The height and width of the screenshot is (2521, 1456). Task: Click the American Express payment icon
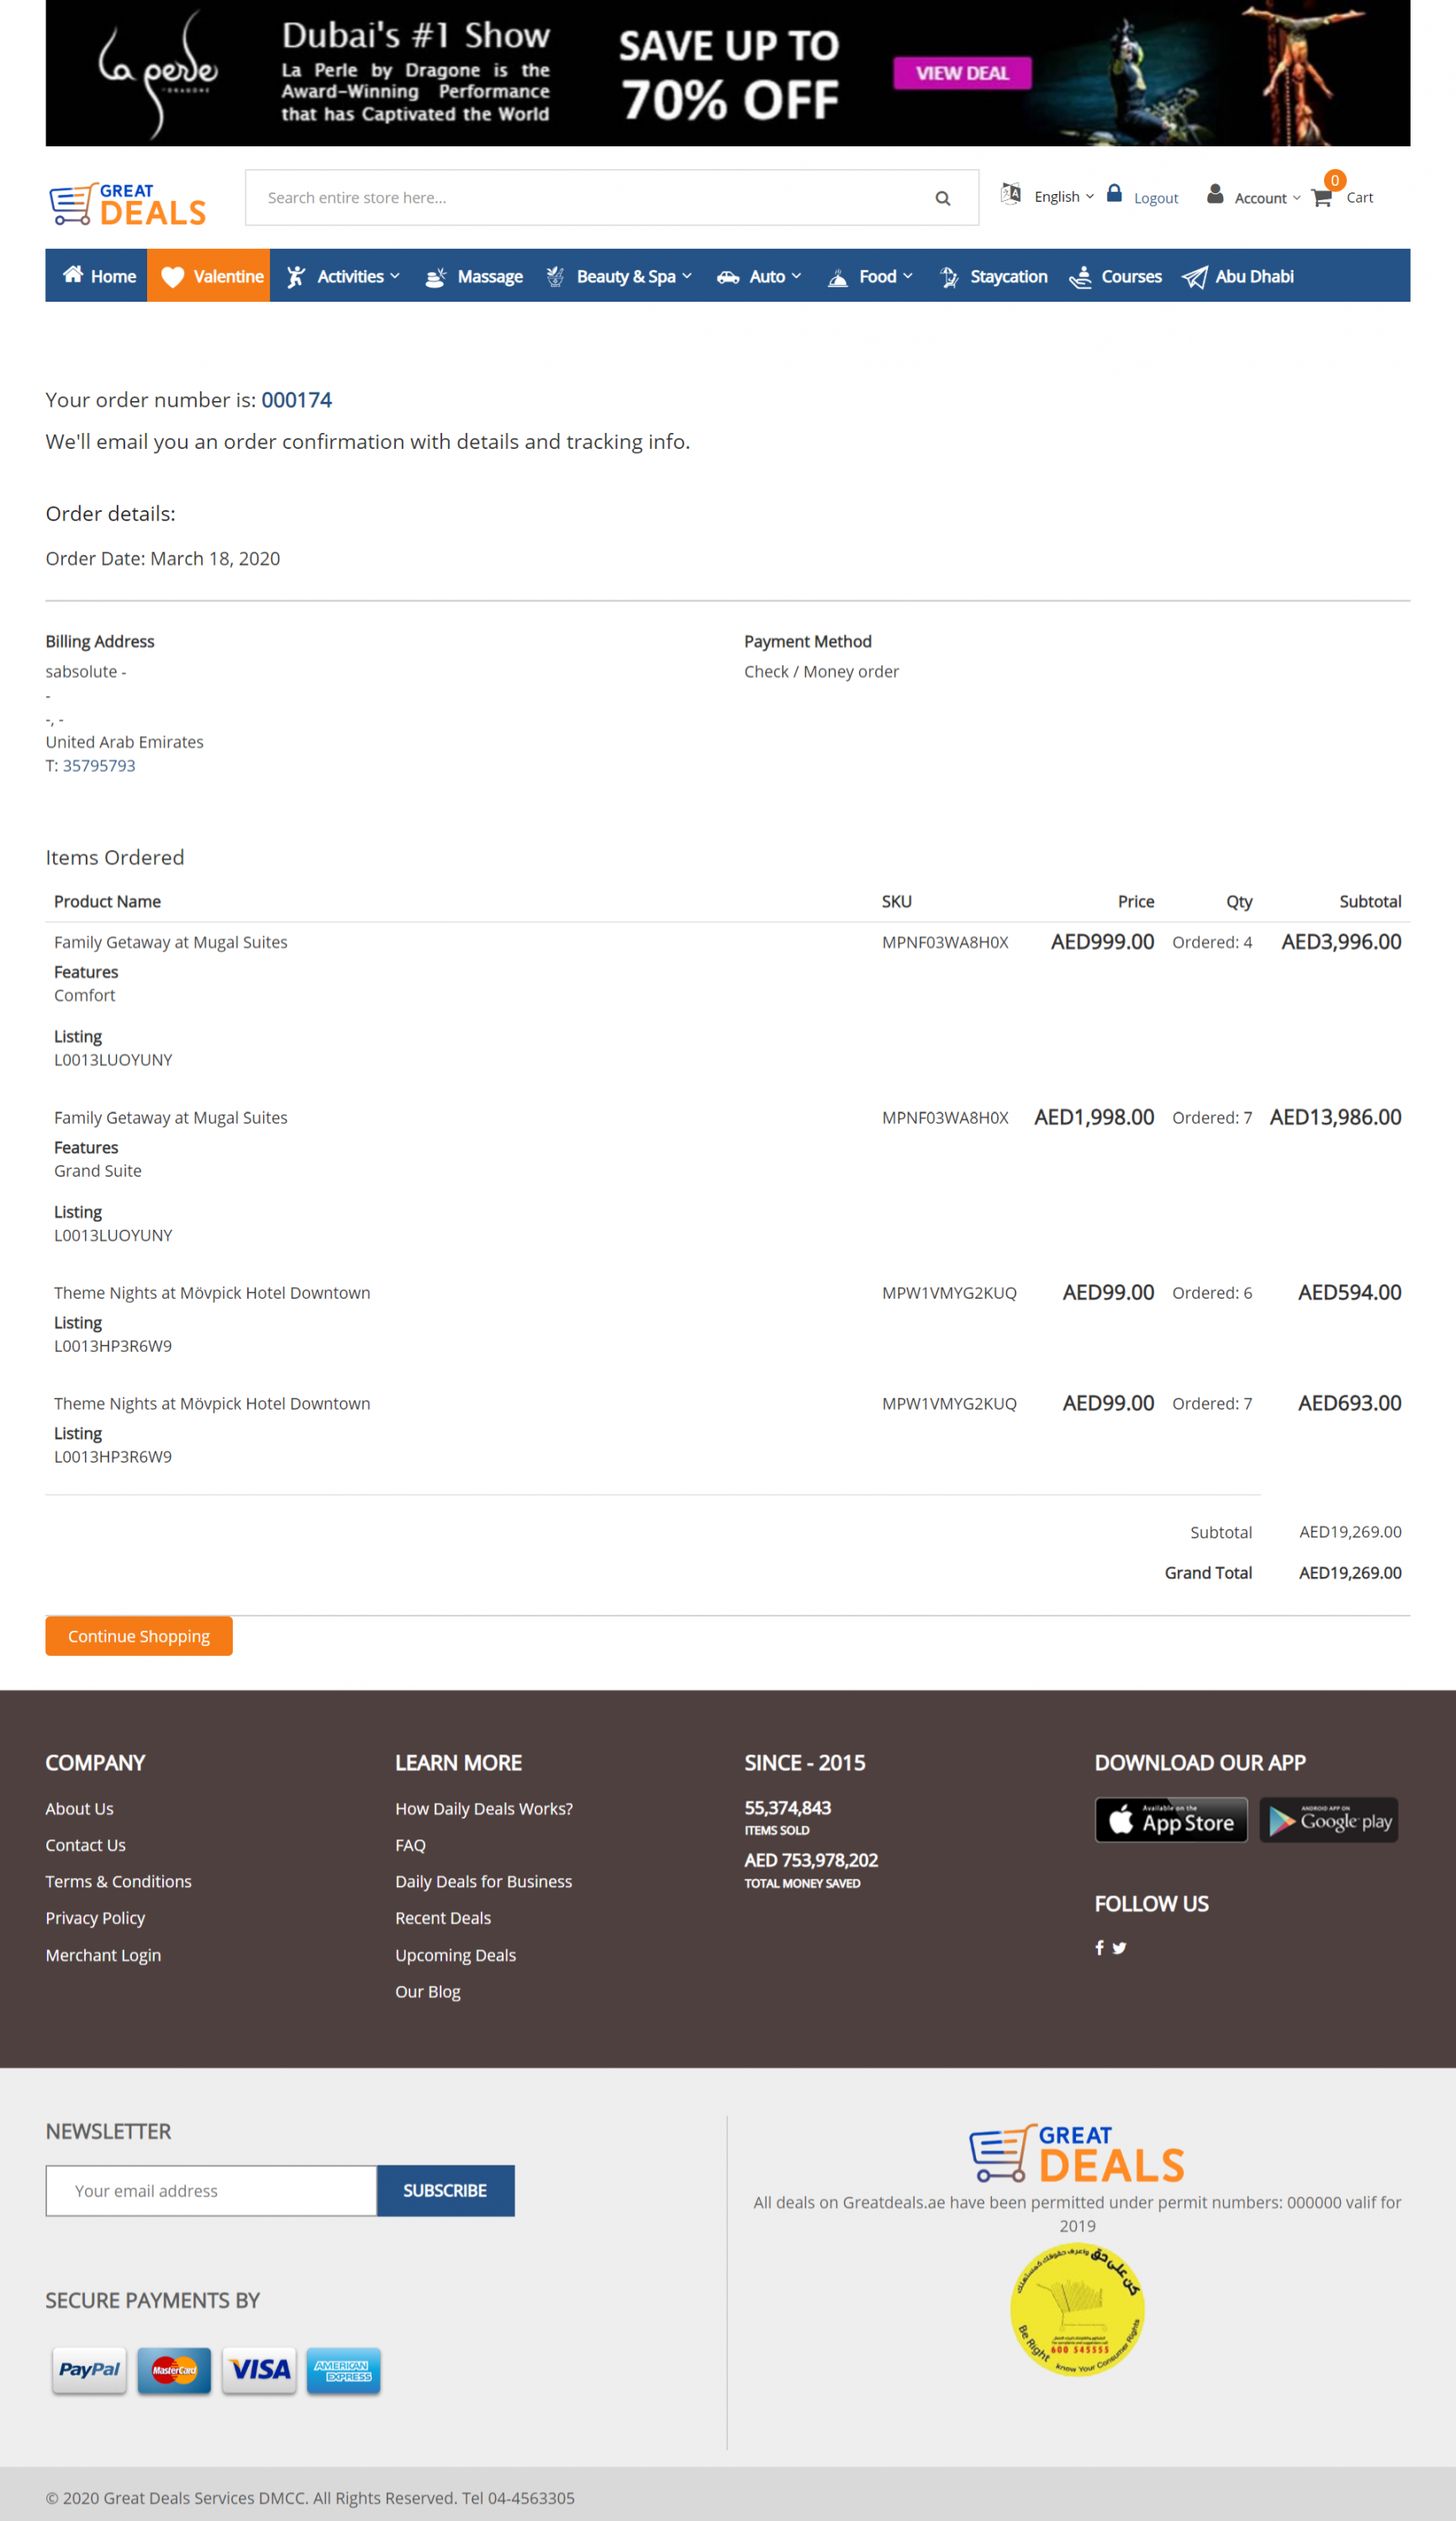tap(343, 2370)
